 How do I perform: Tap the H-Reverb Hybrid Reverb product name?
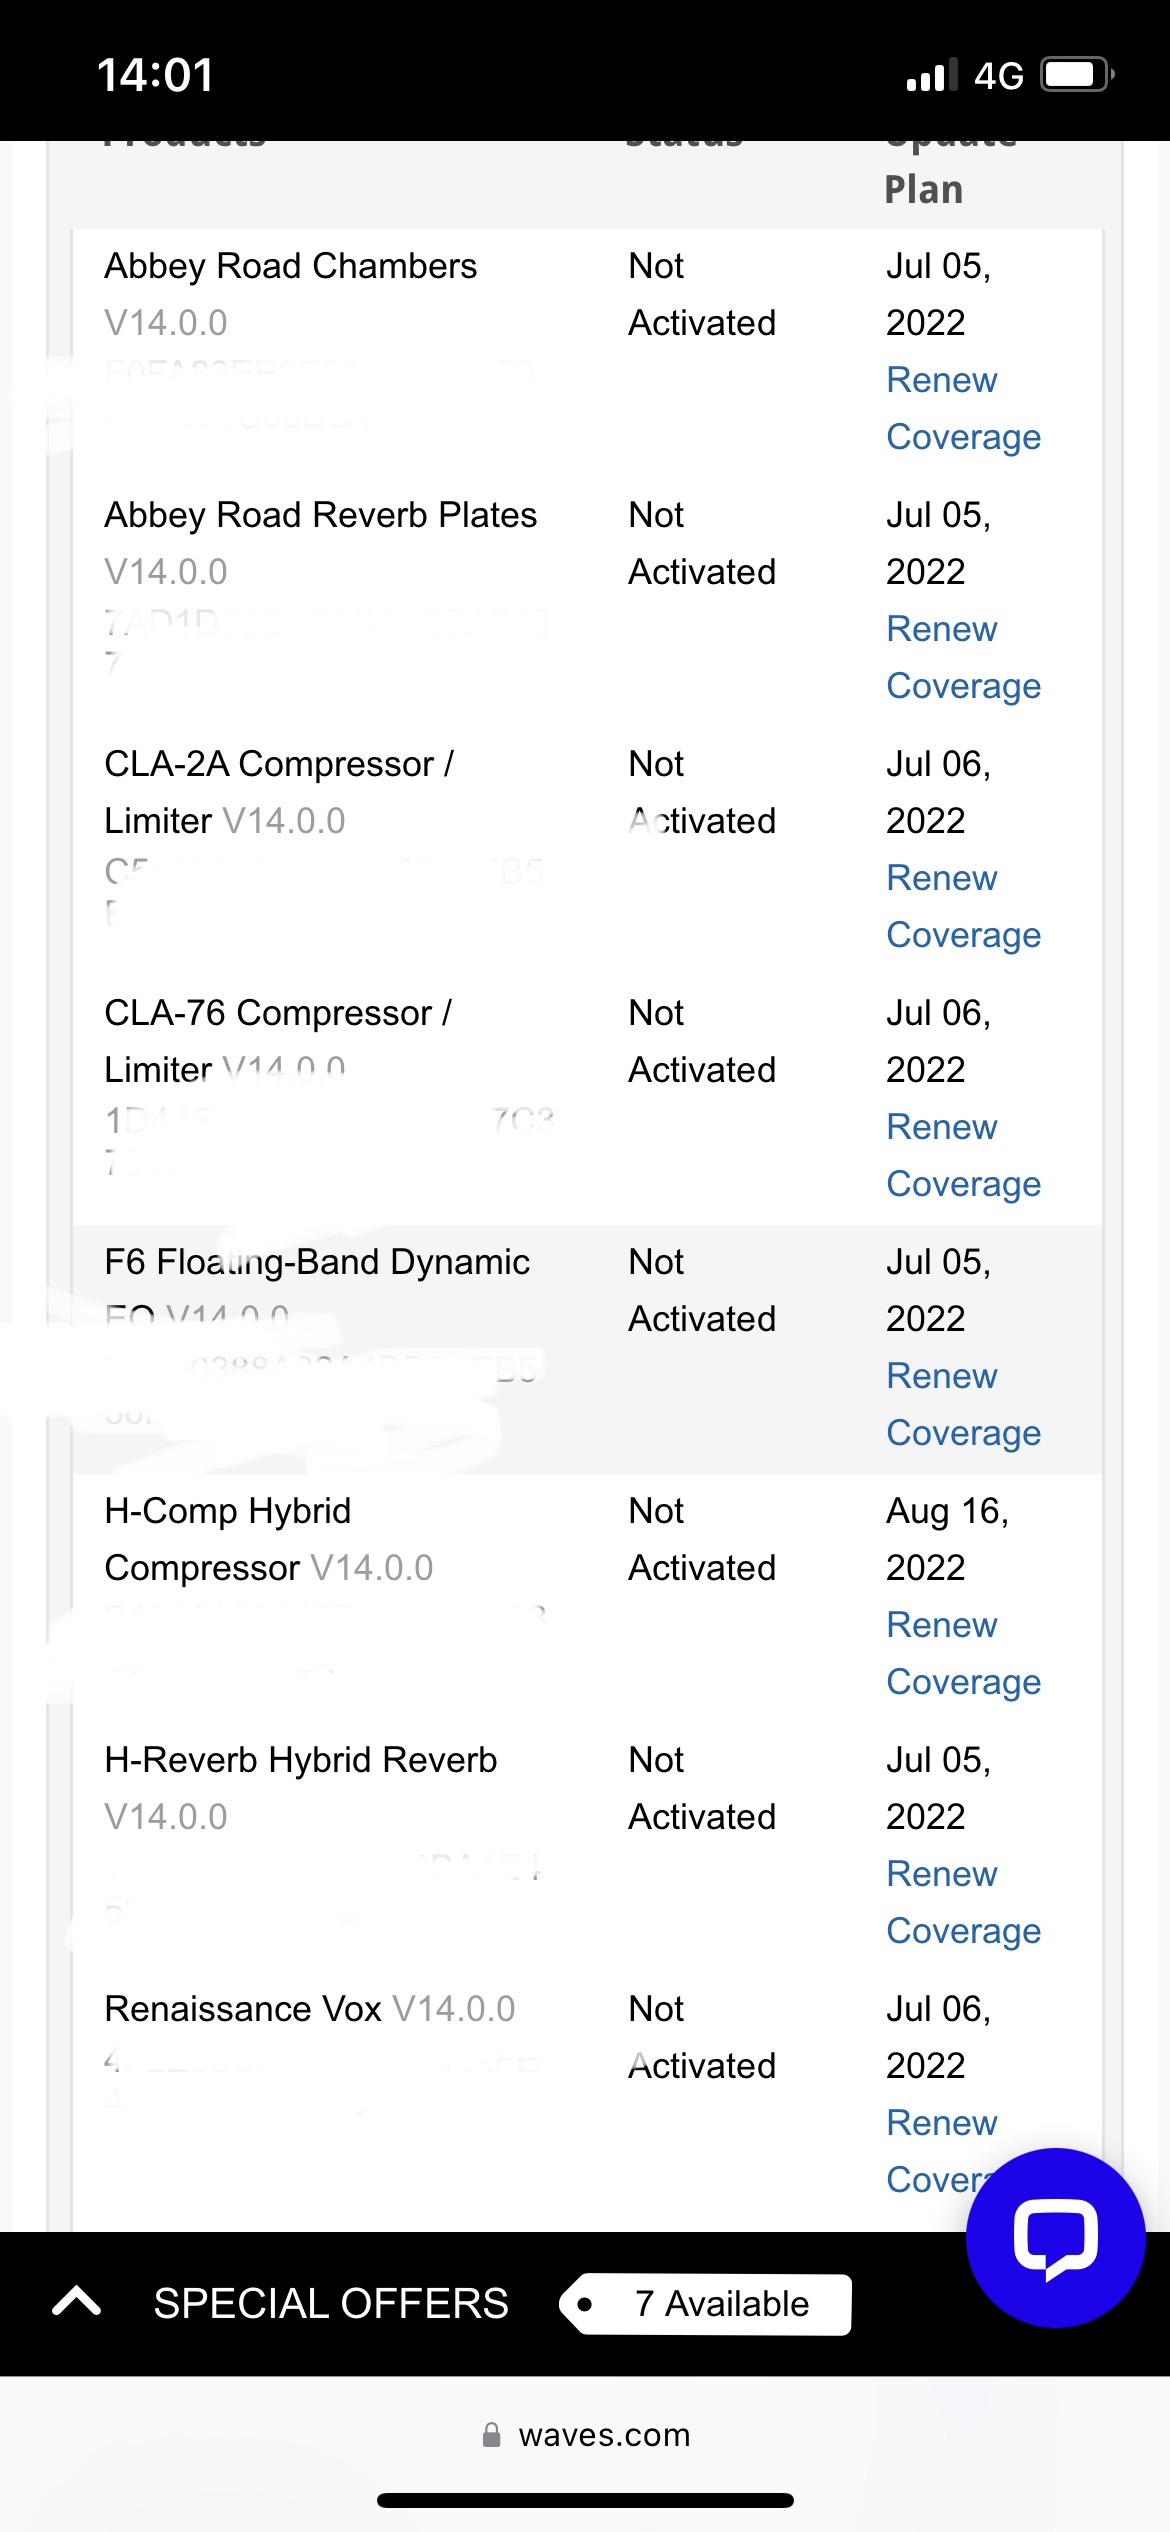tap(300, 1760)
